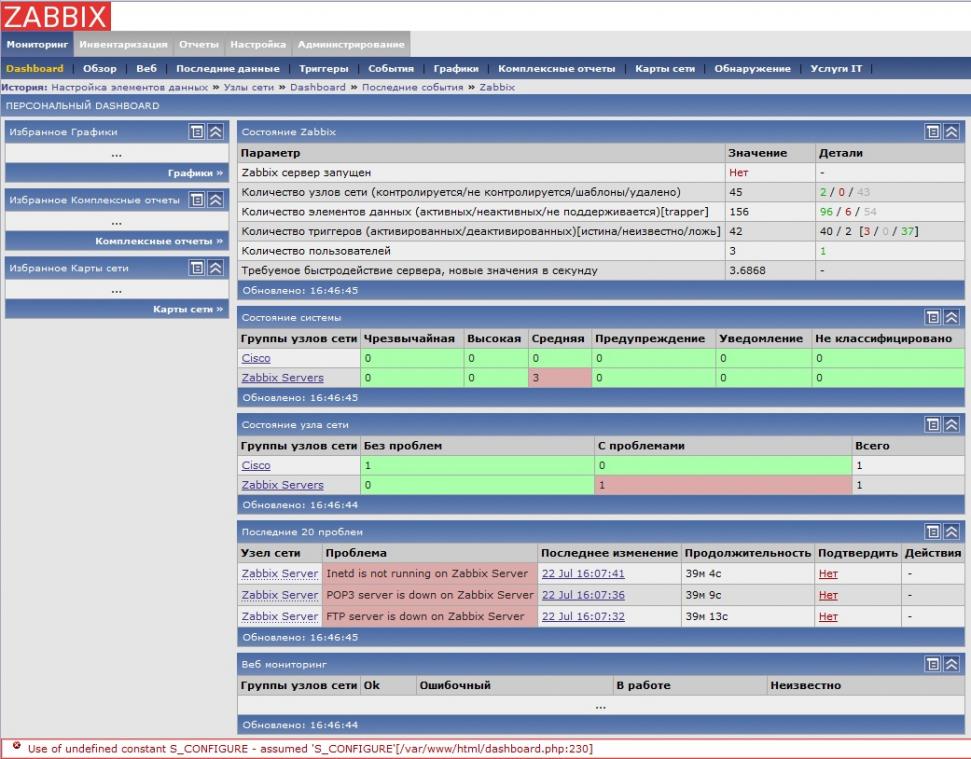Viewport: 971px width, 759px height.
Task: Open the Триггеры submenu item
Action: 324,69
